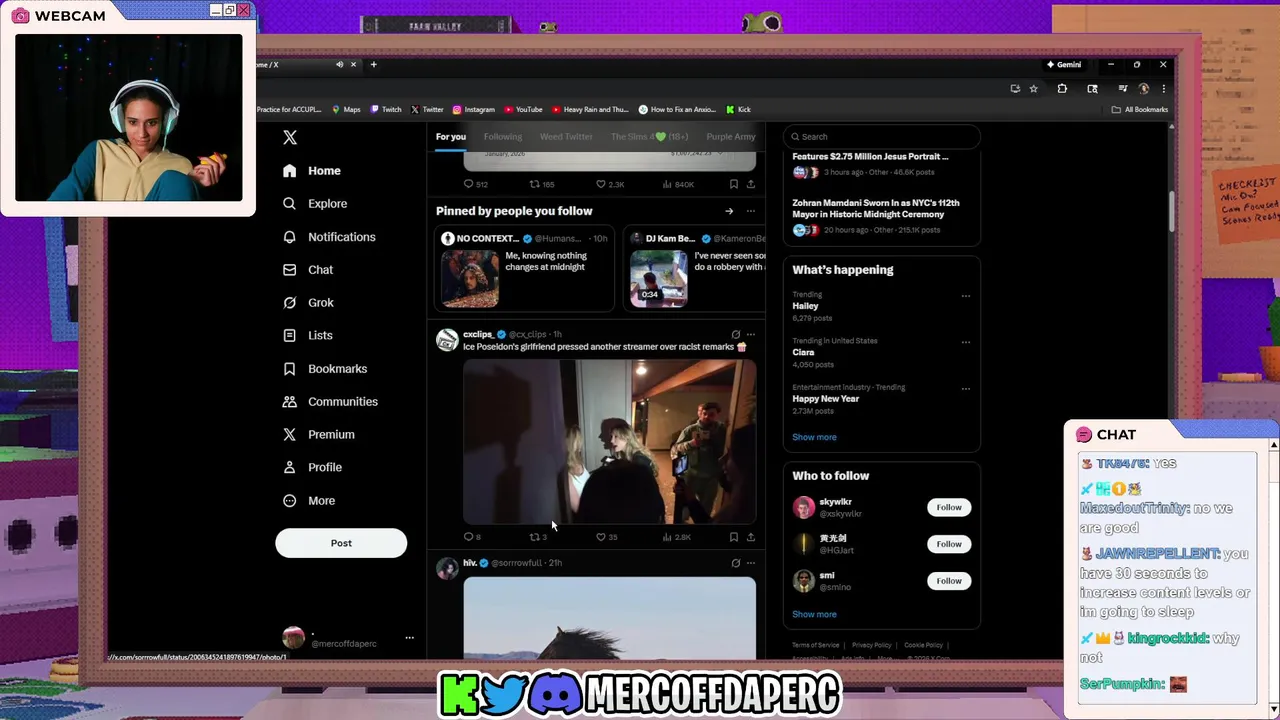Open Lists in the sidebar
Image resolution: width=1280 pixels, height=720 pixels.
tap(307, 336)
